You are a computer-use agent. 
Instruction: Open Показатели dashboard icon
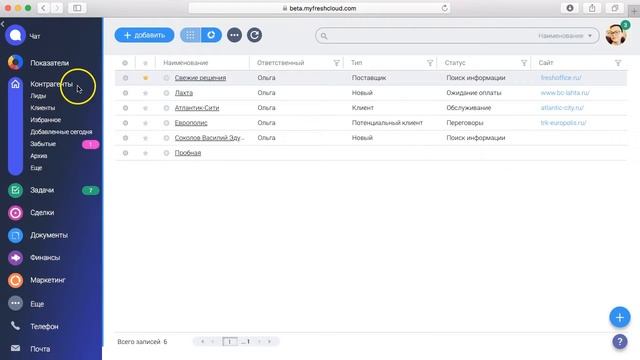(15, 62)
